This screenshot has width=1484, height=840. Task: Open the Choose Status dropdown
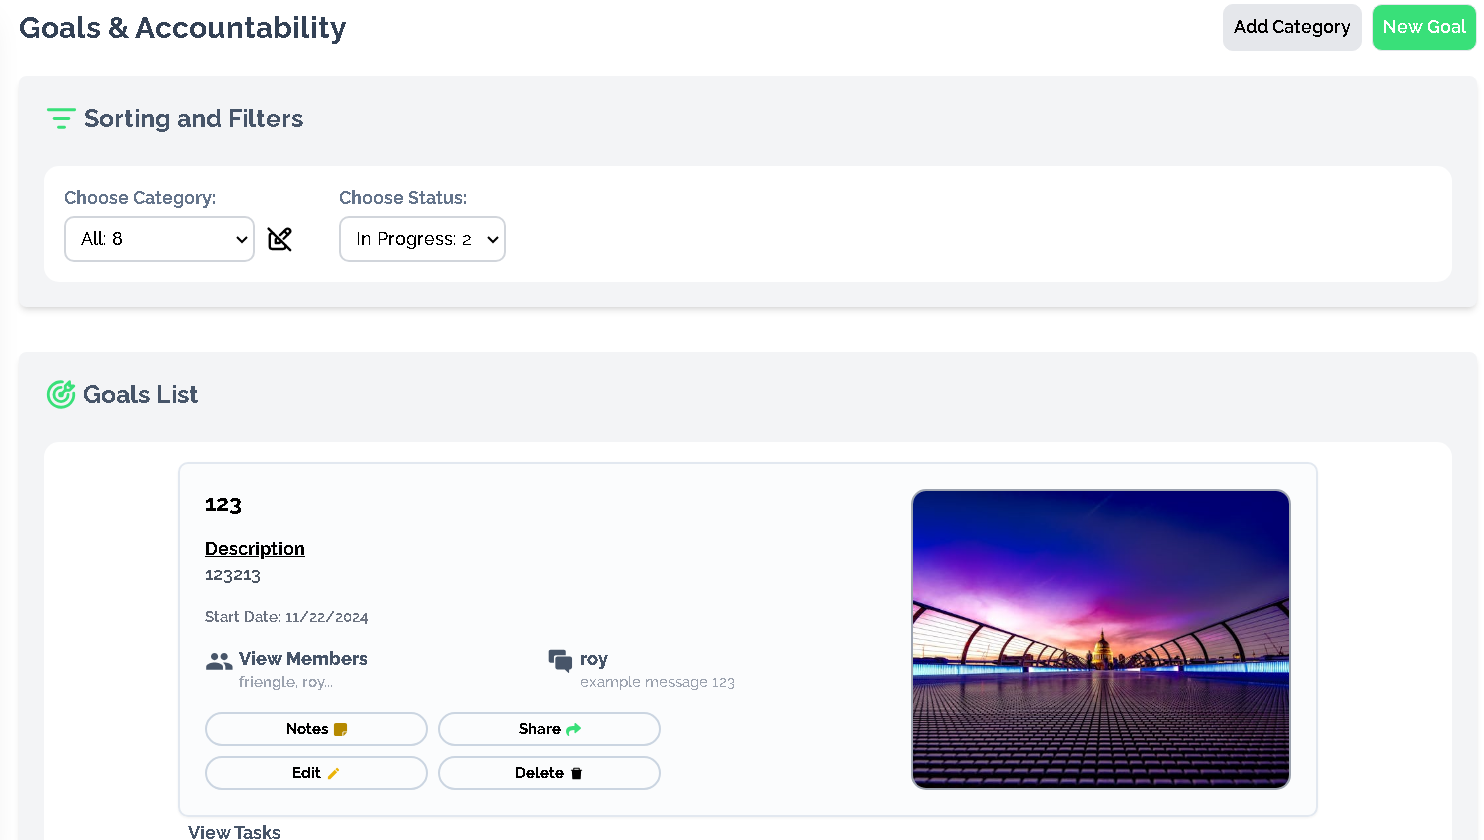pyautogui.click(x=422, y=239)
